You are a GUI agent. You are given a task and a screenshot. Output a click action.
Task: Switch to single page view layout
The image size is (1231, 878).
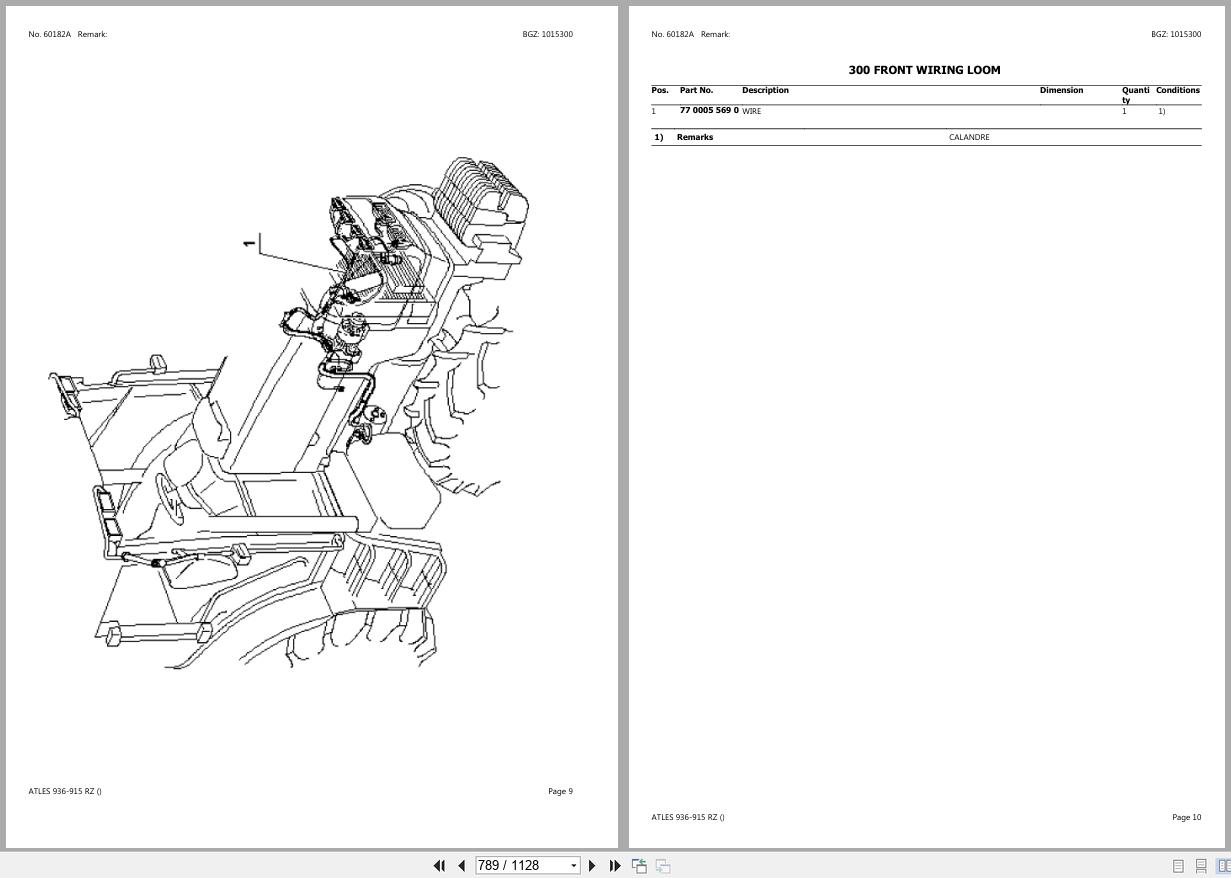1178,866
